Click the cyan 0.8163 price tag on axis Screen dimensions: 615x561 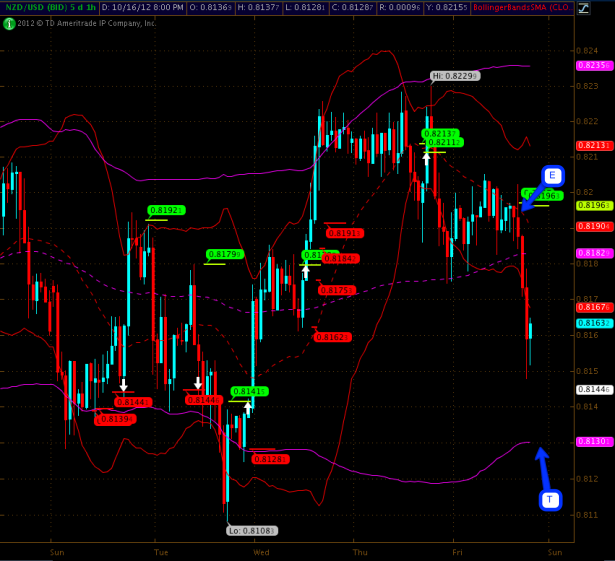(593, 323)
